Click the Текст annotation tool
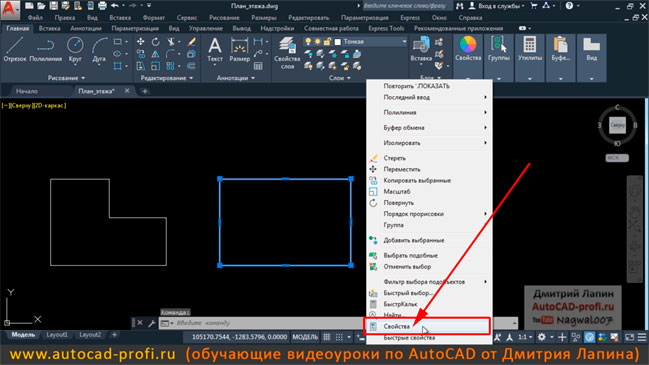 215,50
